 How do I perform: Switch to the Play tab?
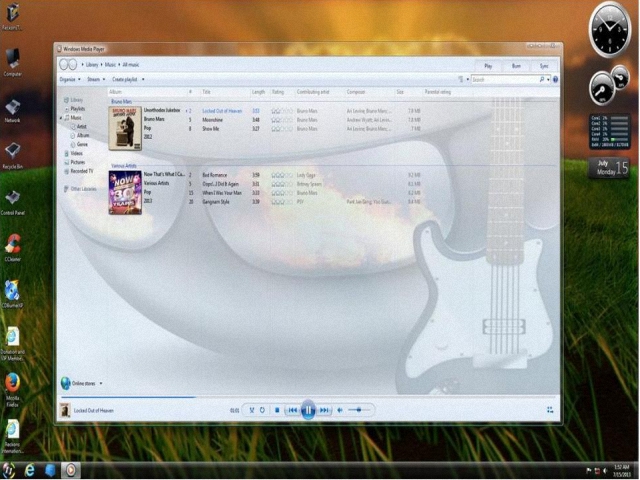(x=488, y=66)
